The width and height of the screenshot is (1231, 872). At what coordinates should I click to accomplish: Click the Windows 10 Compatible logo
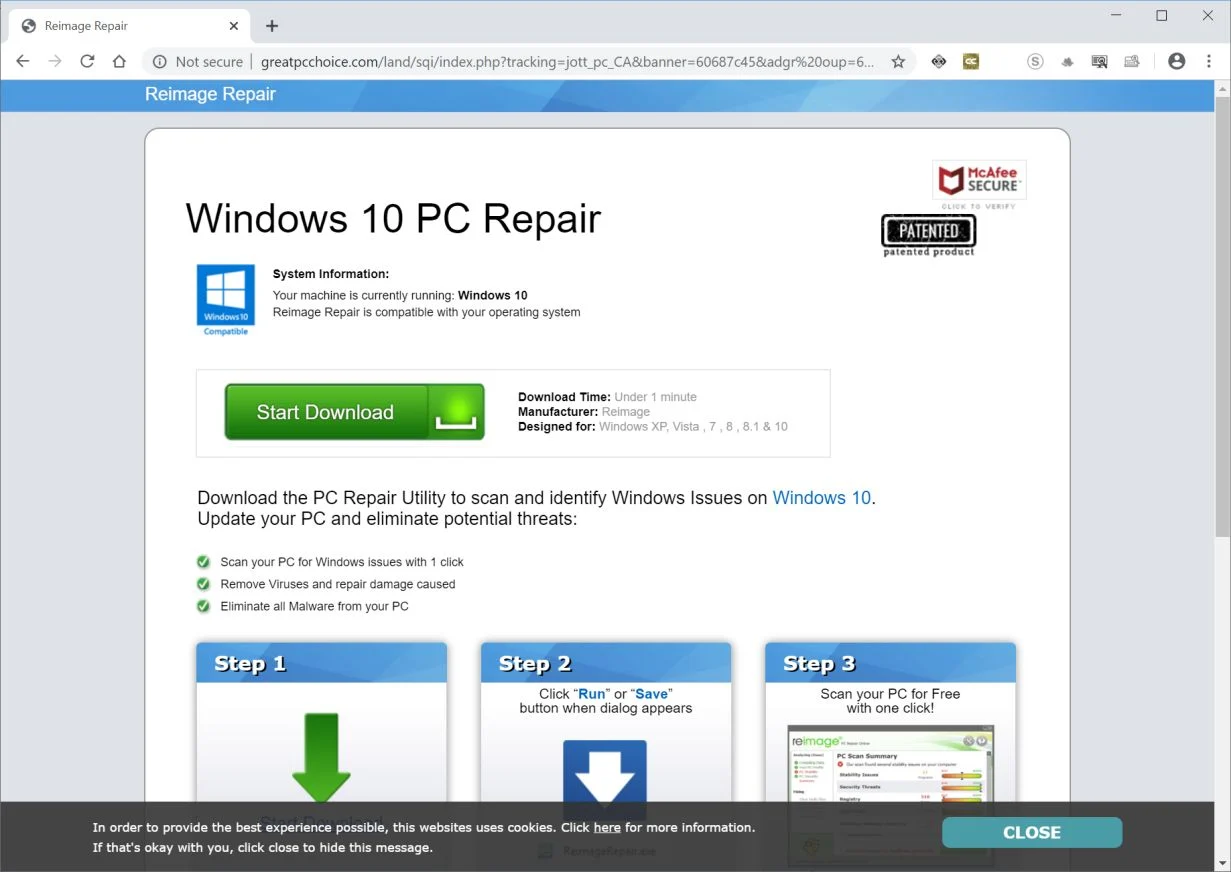point(226,300)
